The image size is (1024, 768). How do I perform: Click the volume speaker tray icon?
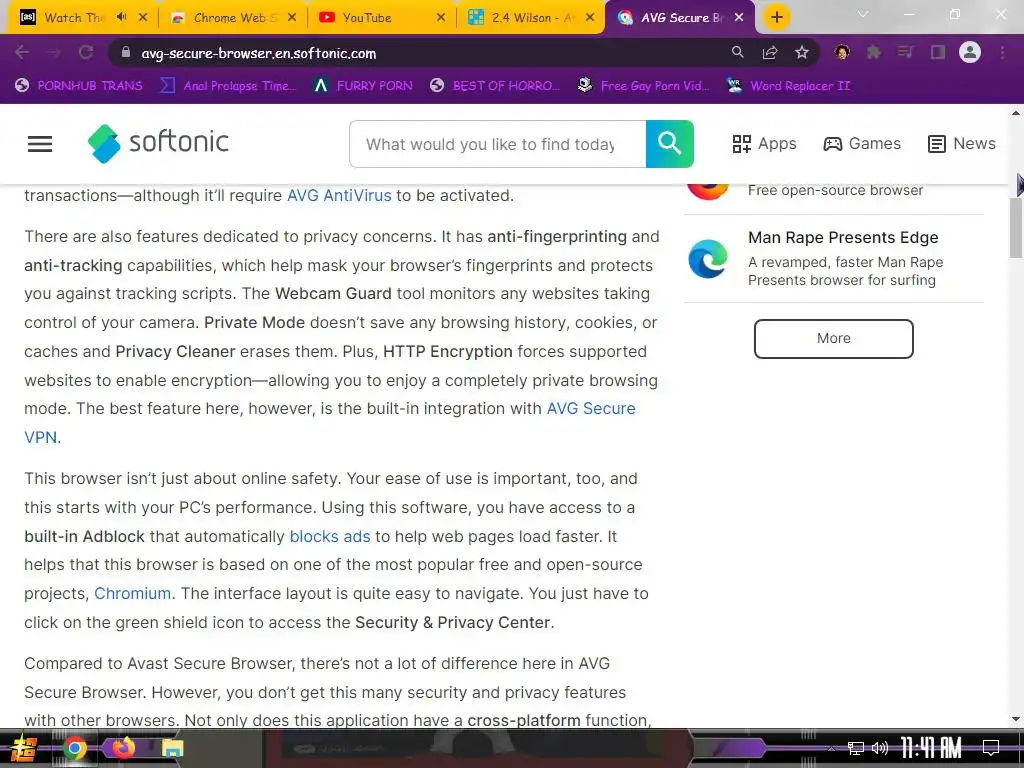(880, 748)
